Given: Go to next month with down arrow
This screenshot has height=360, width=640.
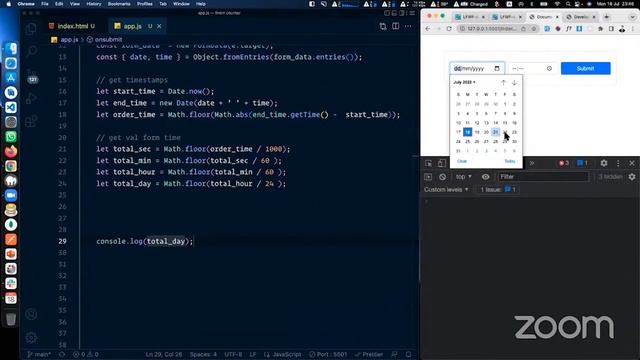Looking at the screenshot, I should [514, 82].
